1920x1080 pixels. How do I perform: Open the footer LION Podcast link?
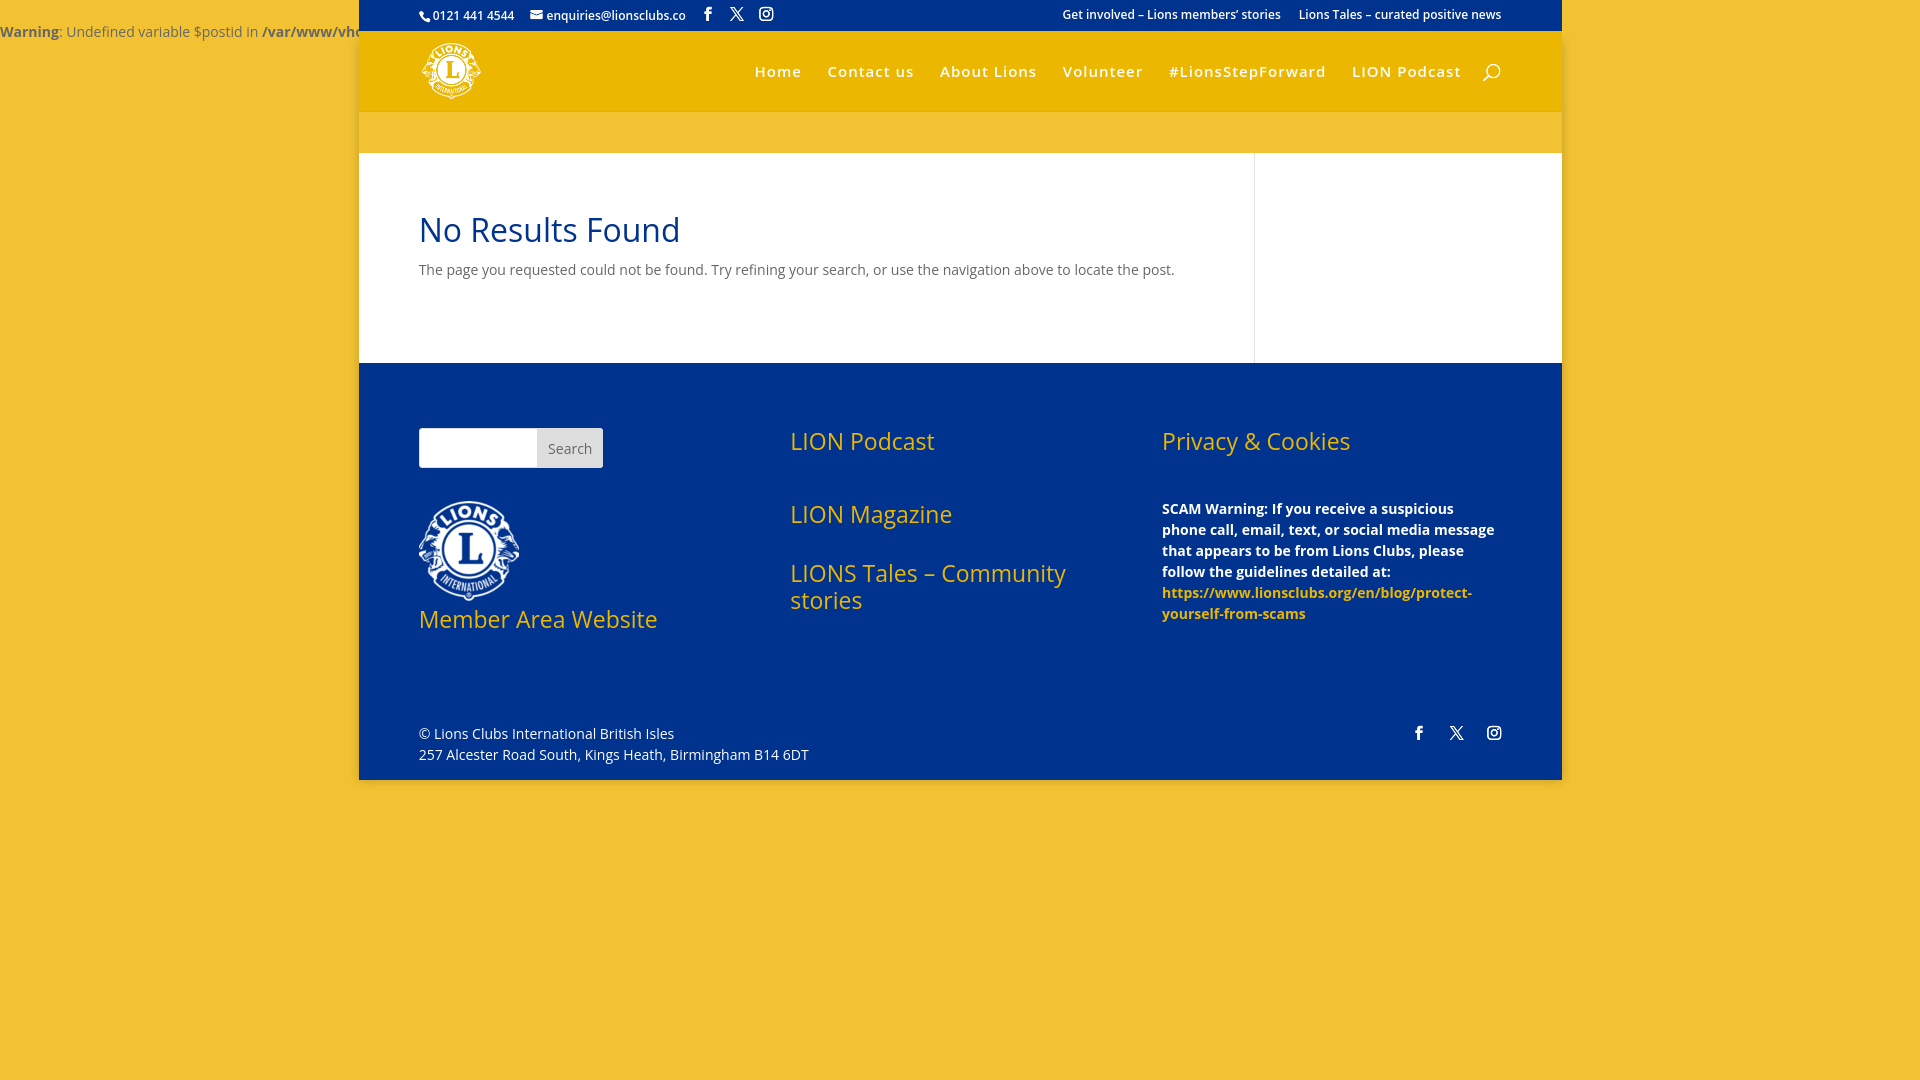point(862,441)
